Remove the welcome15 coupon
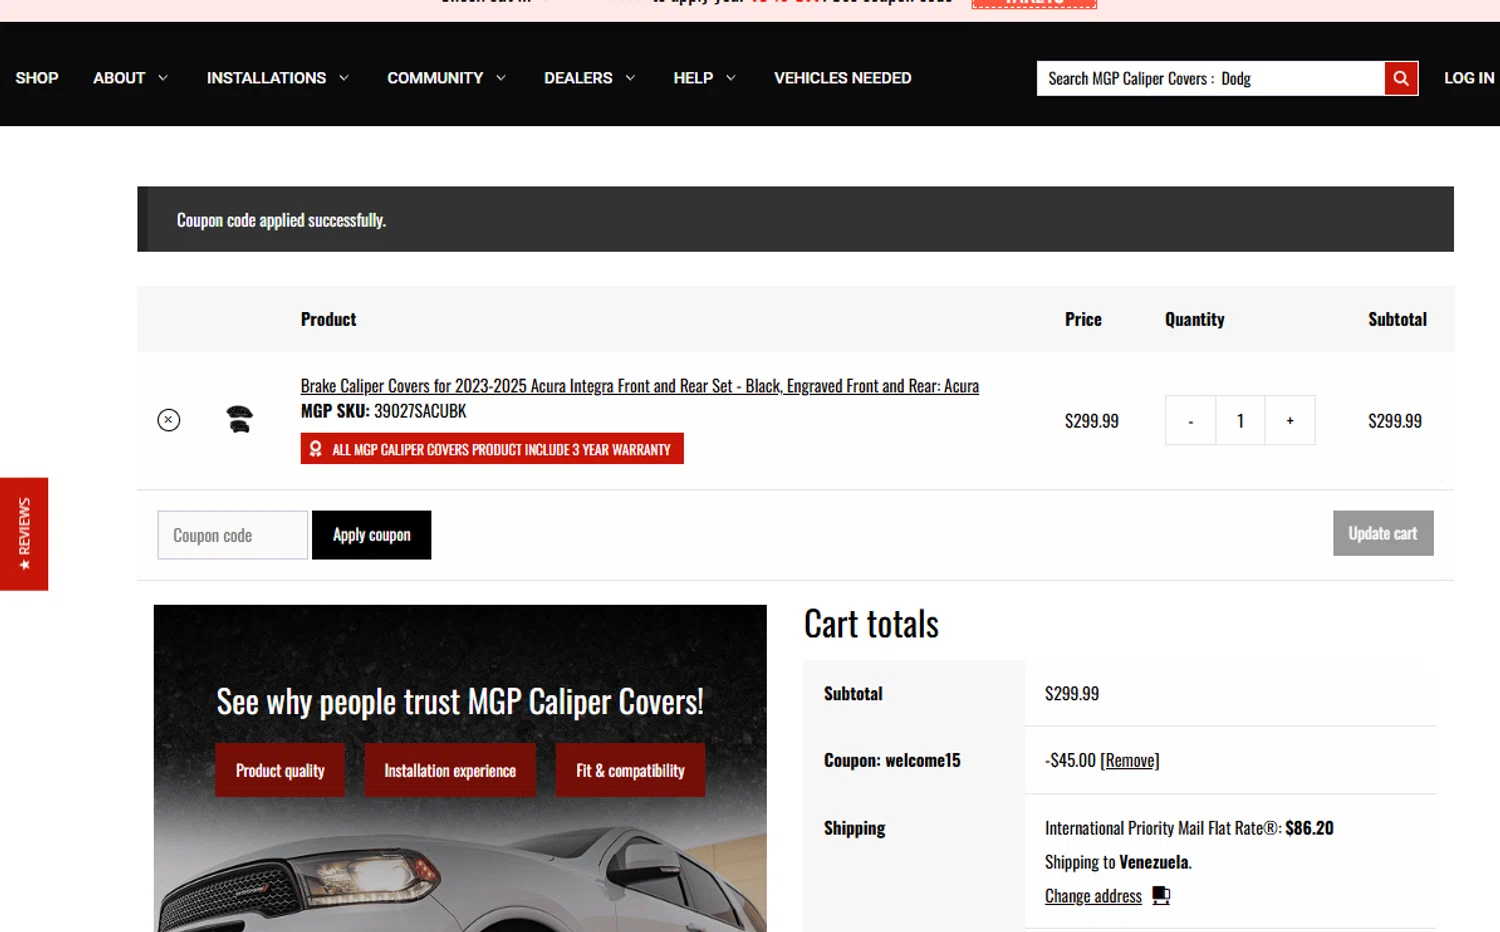The height and width of the screenshot is (932, 1500). (1130, 760)
